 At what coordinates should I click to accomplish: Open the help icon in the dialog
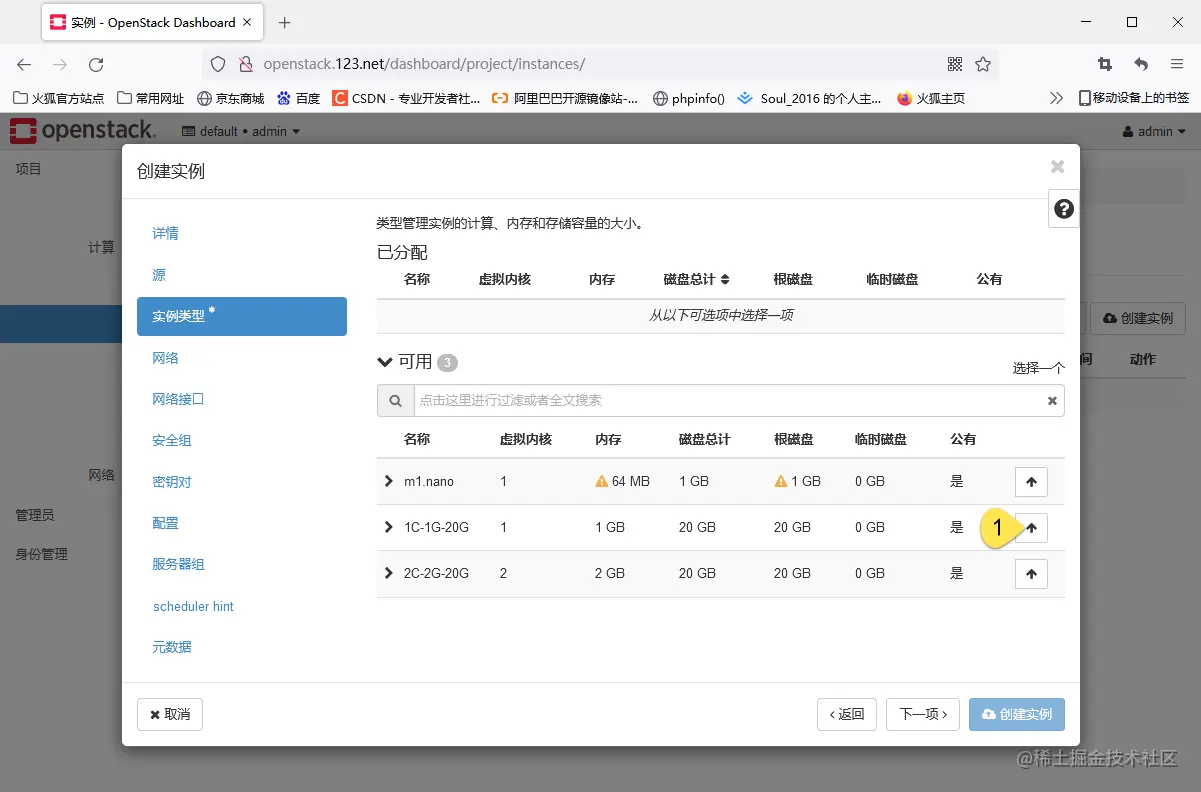coord(1063,208)
